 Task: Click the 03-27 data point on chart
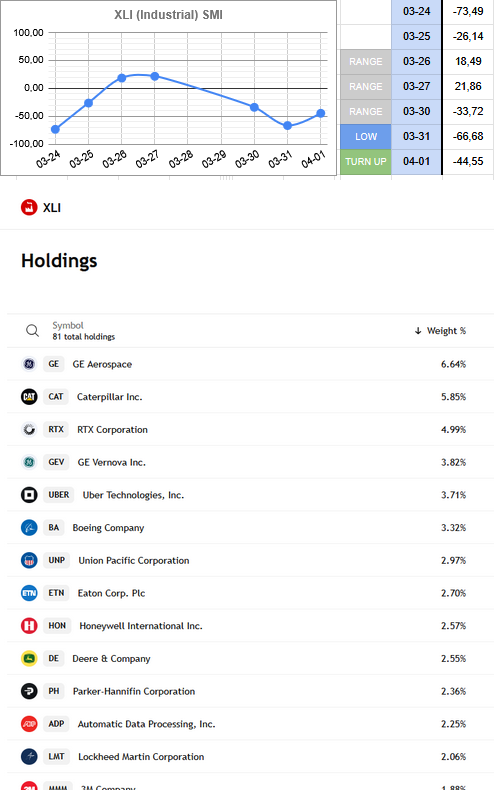155,76
